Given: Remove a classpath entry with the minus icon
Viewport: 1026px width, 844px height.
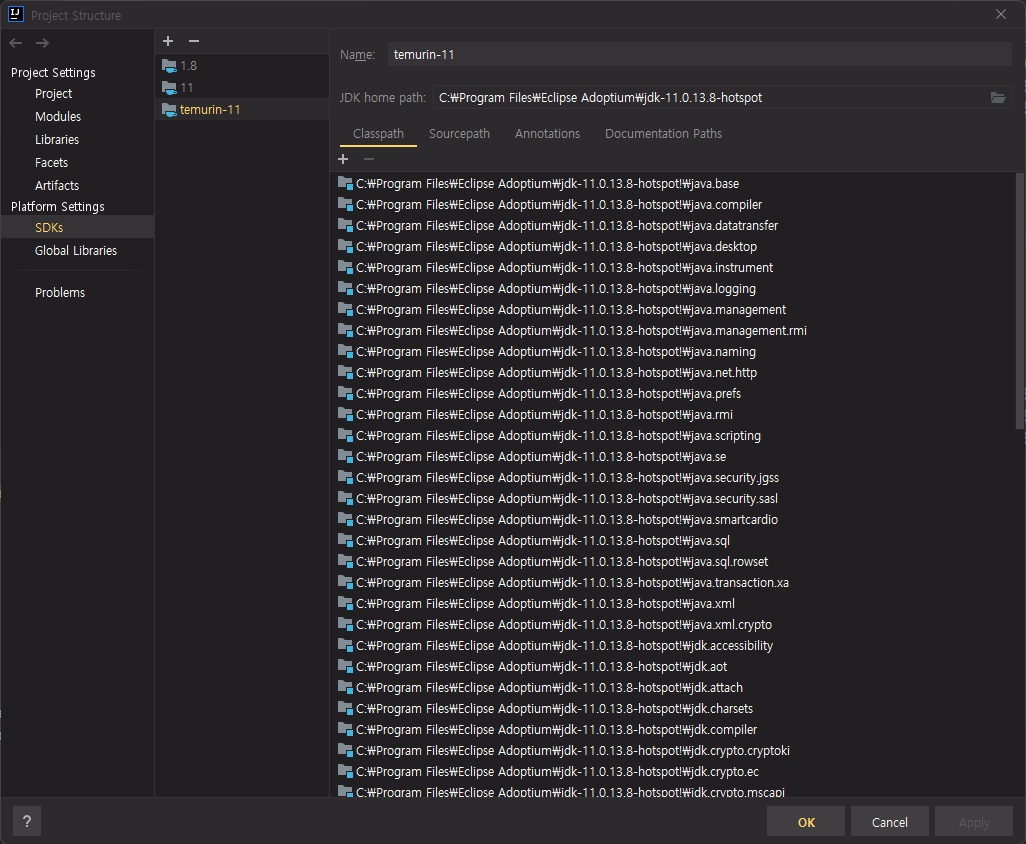Looking at the screenshot, I should click(369, 159).
